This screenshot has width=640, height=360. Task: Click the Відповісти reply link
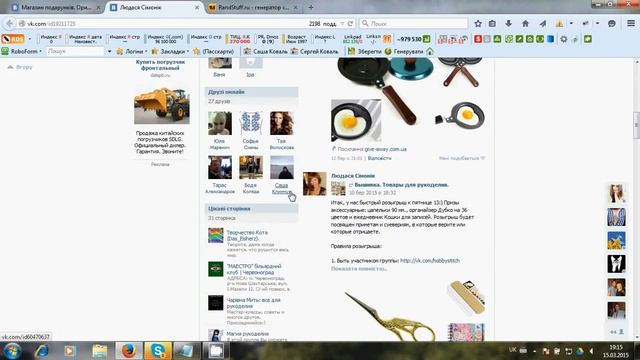379,158
